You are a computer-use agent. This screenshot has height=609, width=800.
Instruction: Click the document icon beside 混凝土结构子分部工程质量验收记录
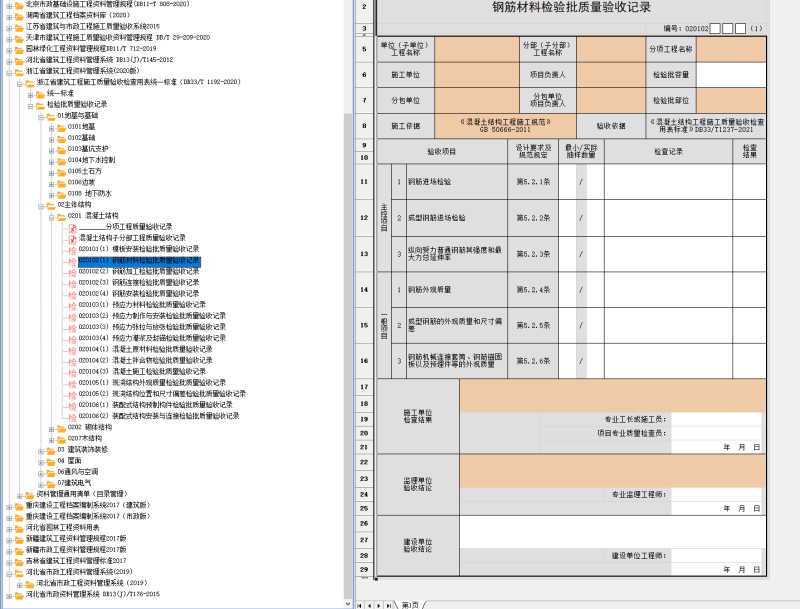pos(72,238)
